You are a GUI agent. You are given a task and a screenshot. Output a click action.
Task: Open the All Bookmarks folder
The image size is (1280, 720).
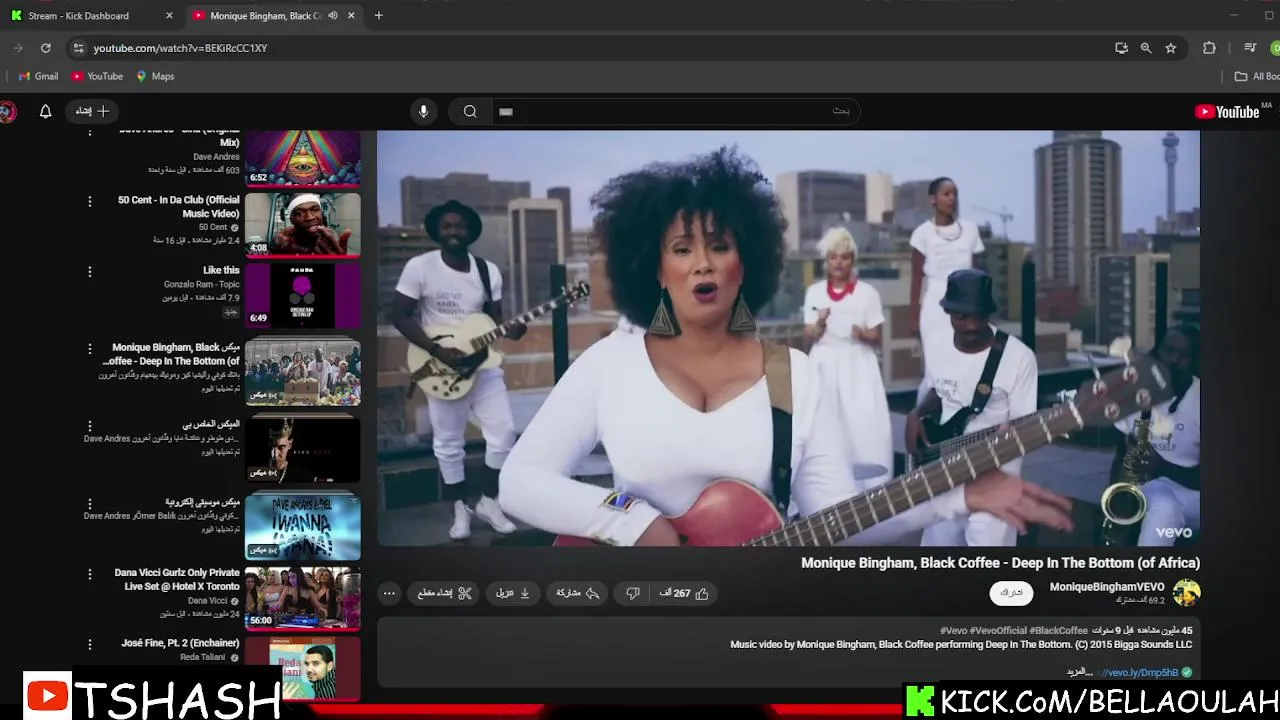point(1257,76)
